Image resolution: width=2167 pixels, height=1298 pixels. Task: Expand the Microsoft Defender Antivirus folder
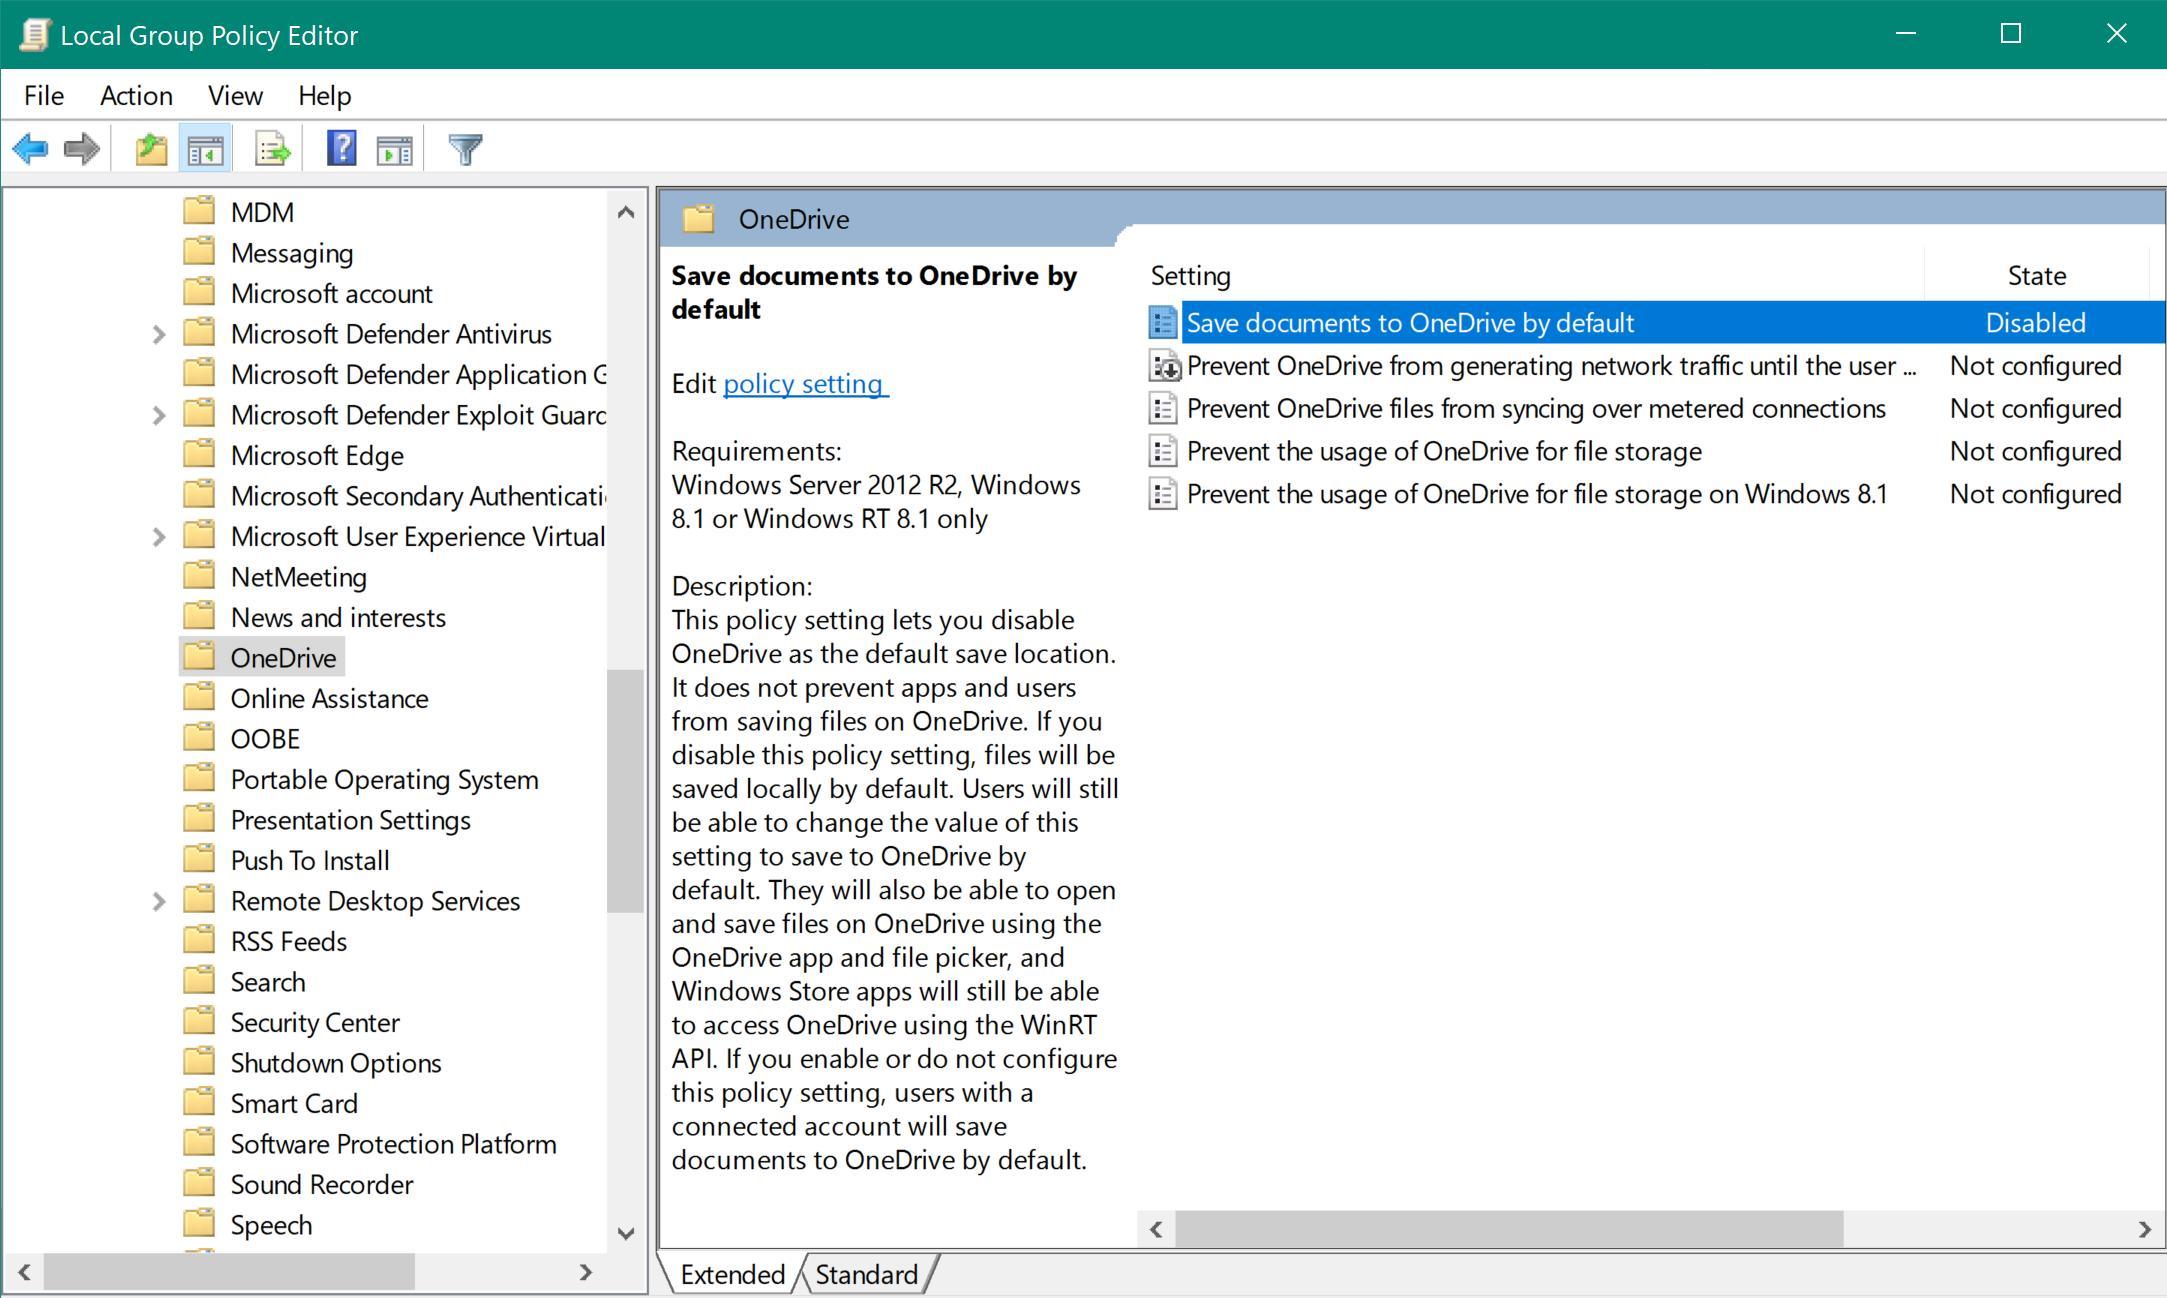tap(158, 334)
